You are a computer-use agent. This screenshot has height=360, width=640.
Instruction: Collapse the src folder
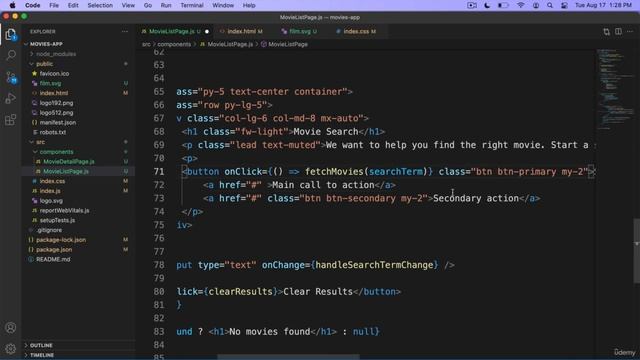[40, 142]
